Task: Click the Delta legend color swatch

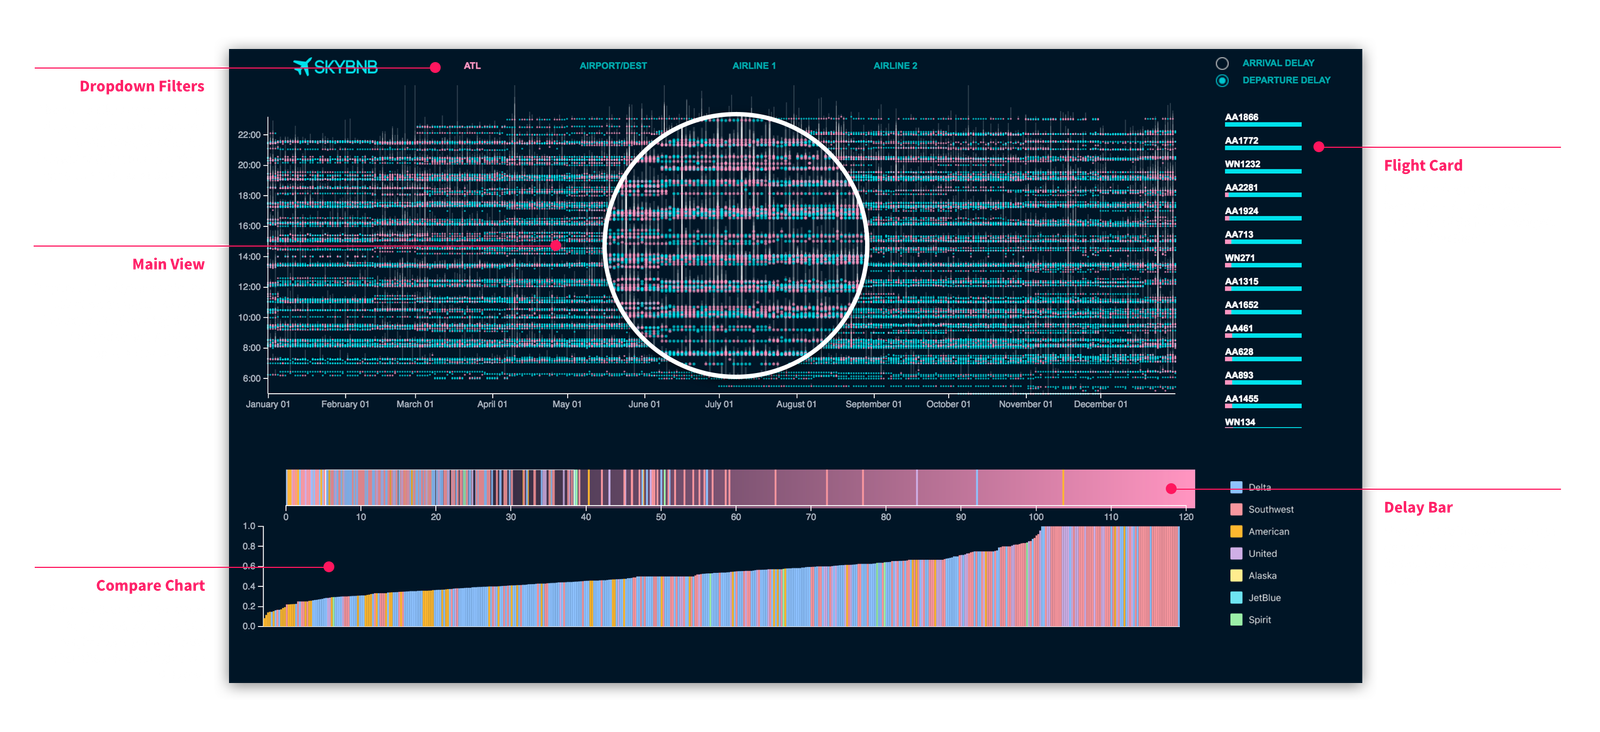Action: click(x=1236, y=487)
